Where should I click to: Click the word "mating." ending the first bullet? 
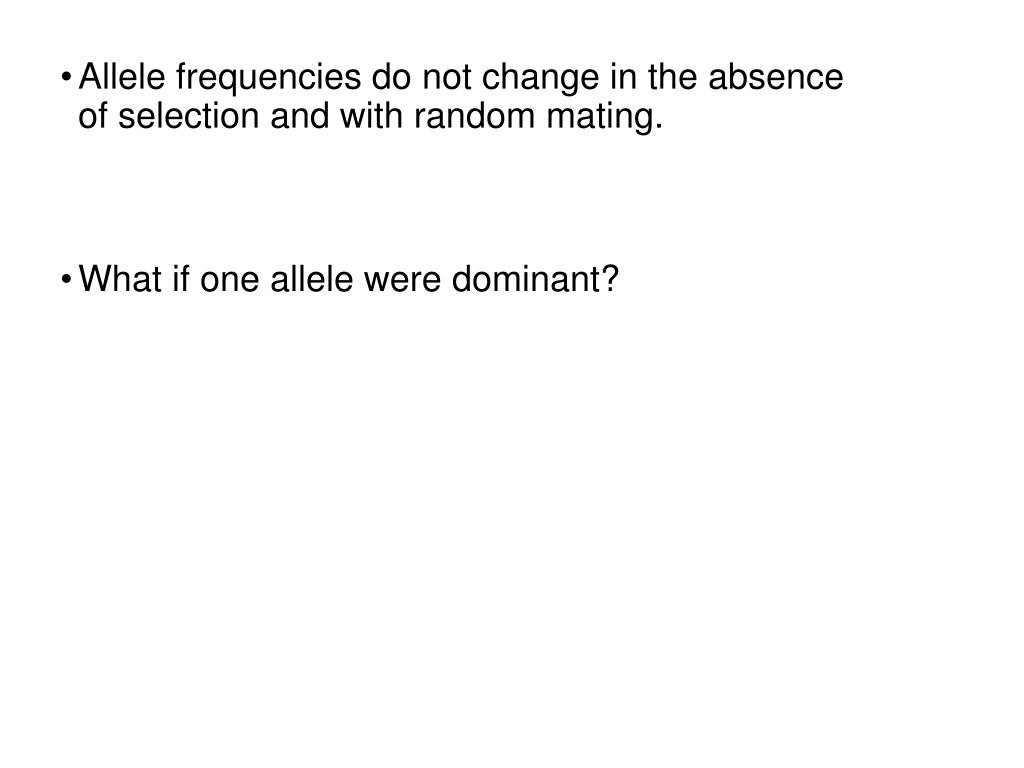(x=605, y=118)
